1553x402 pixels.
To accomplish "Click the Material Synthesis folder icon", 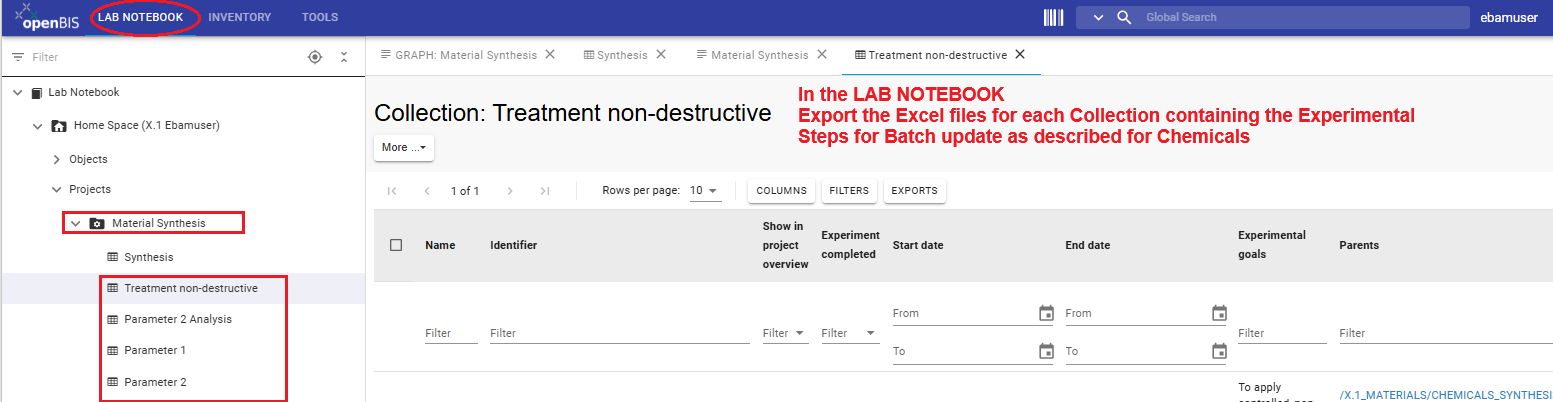I will point(97,223).
